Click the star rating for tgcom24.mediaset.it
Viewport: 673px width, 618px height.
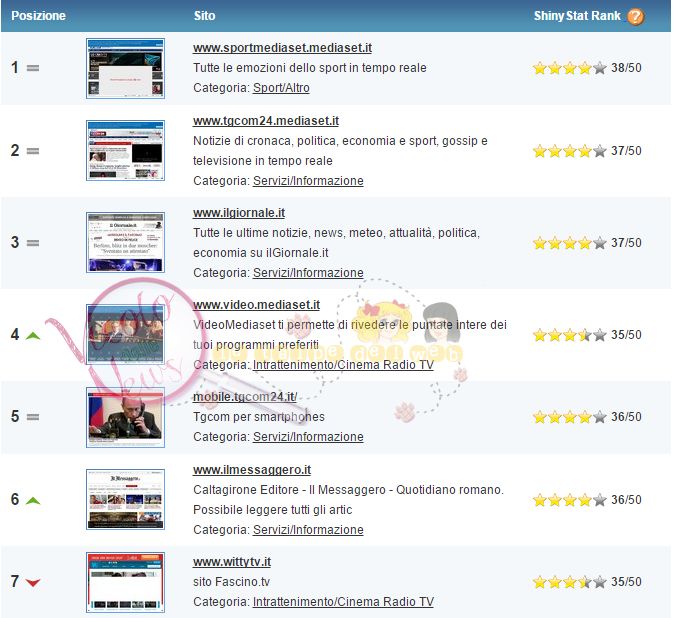pyautogui.click(x=570, y=151)
